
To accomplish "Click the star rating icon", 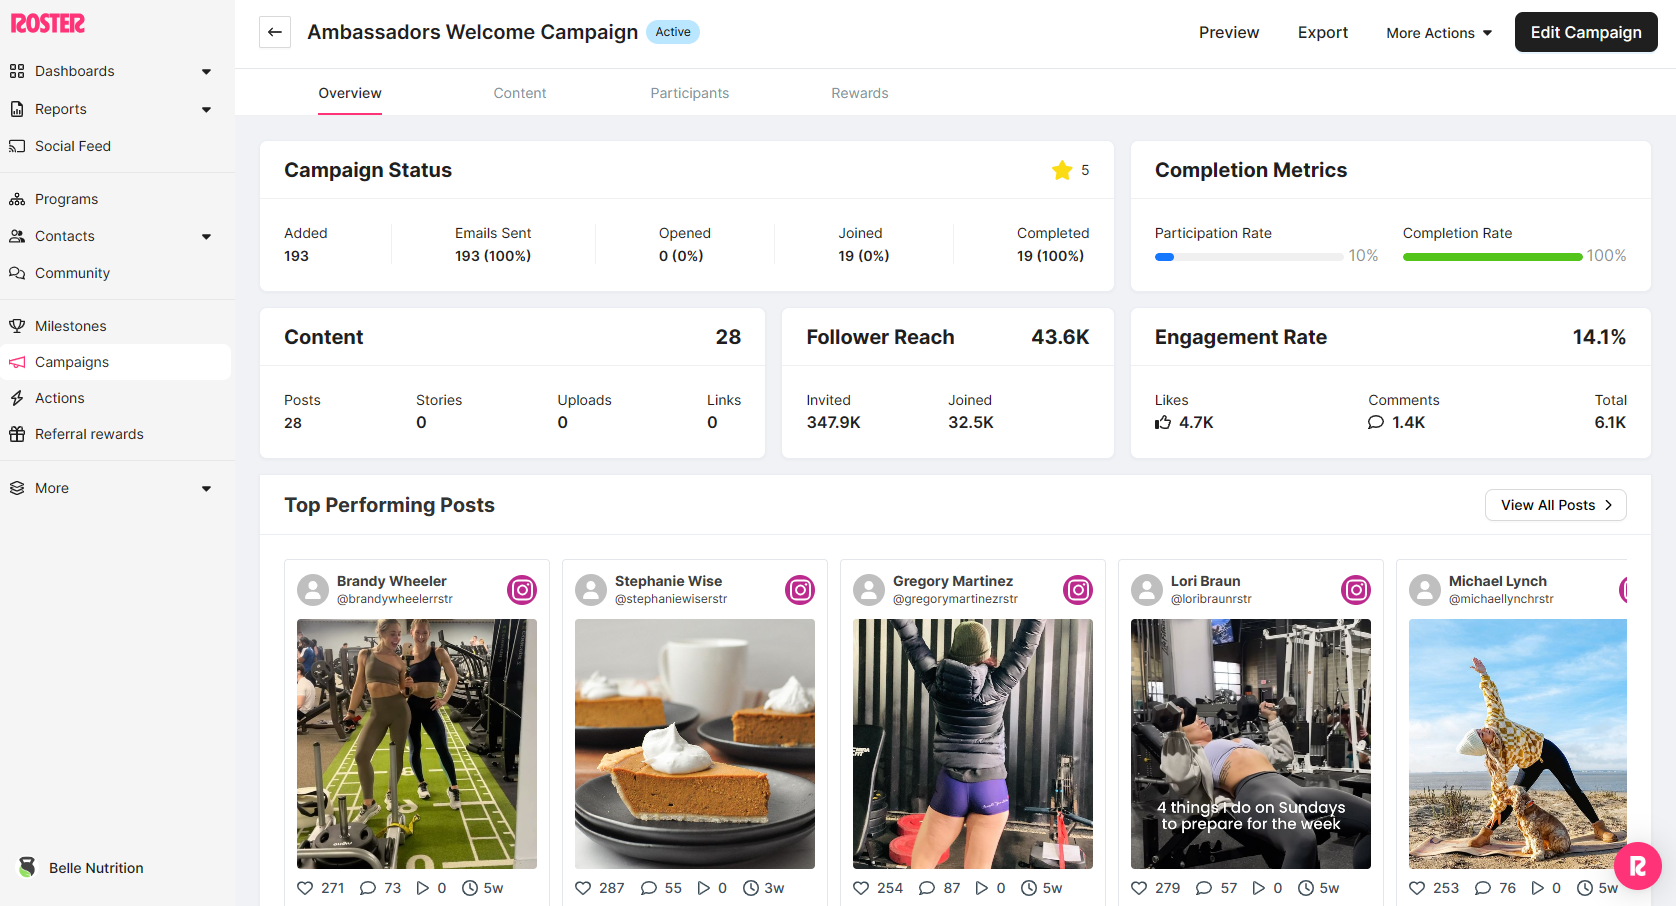I will click(1062, 170).
